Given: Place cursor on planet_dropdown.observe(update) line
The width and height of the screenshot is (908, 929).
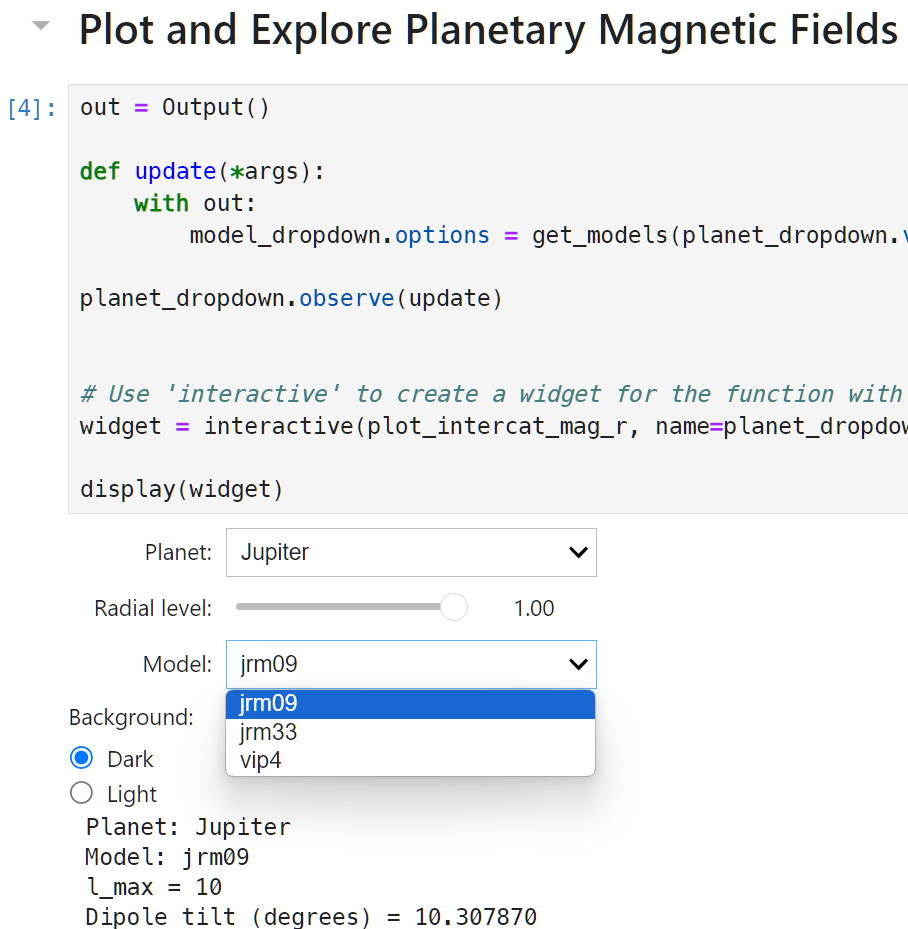Looking at the screenshot, I should click(x=291, y=298).
